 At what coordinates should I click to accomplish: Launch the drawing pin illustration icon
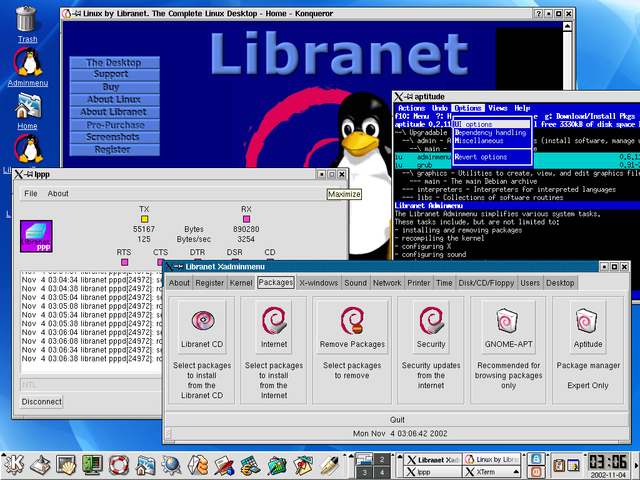tap(303, 465)
